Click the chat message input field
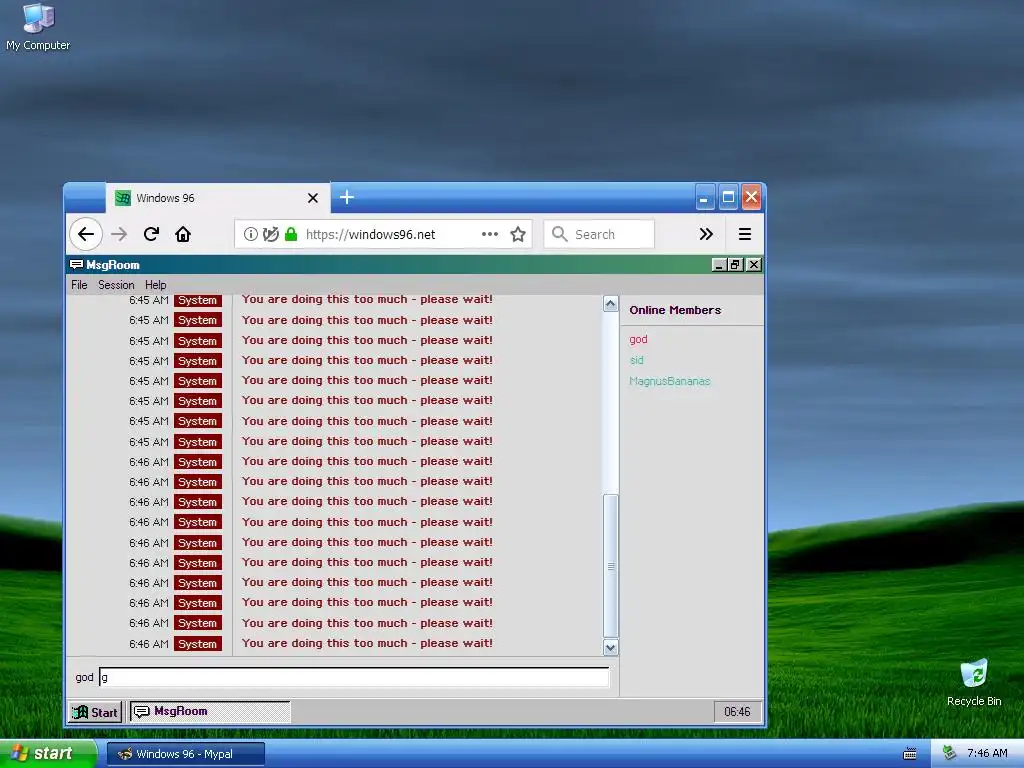Screen dimensions: 1024x768 click(354, 677)
